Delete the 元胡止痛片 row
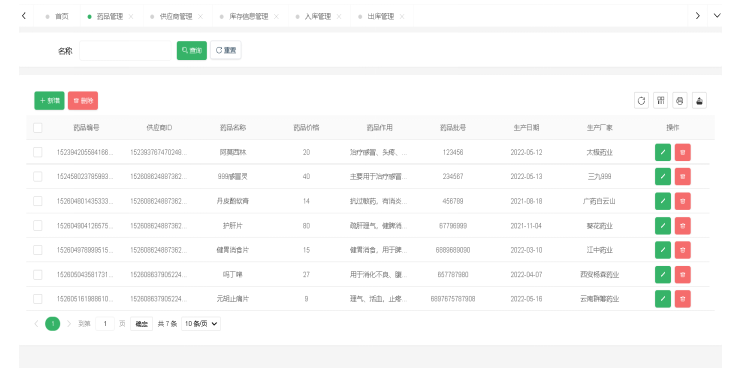Viewport: 740px width, 373px height. point(682,299)
